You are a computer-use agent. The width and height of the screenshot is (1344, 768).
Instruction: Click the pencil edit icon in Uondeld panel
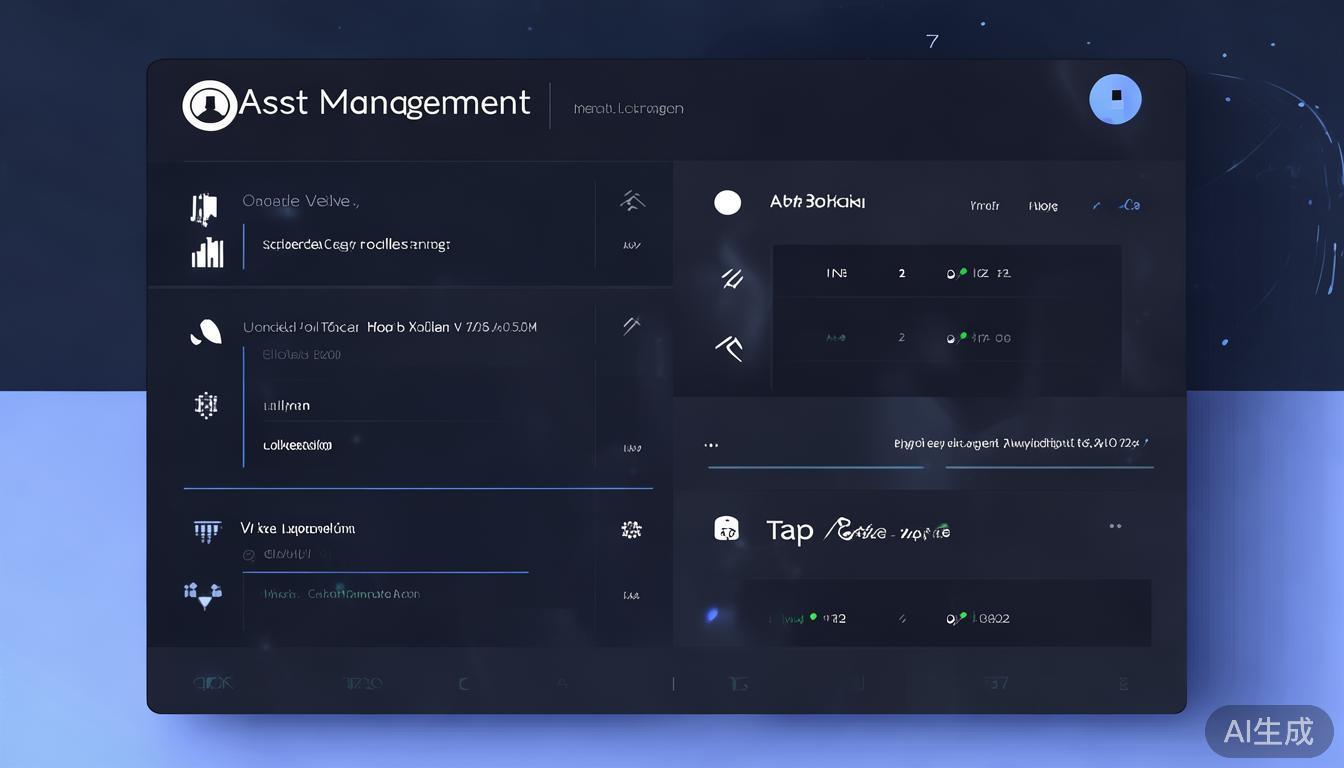pyautogui.click(x=631, y=325)
